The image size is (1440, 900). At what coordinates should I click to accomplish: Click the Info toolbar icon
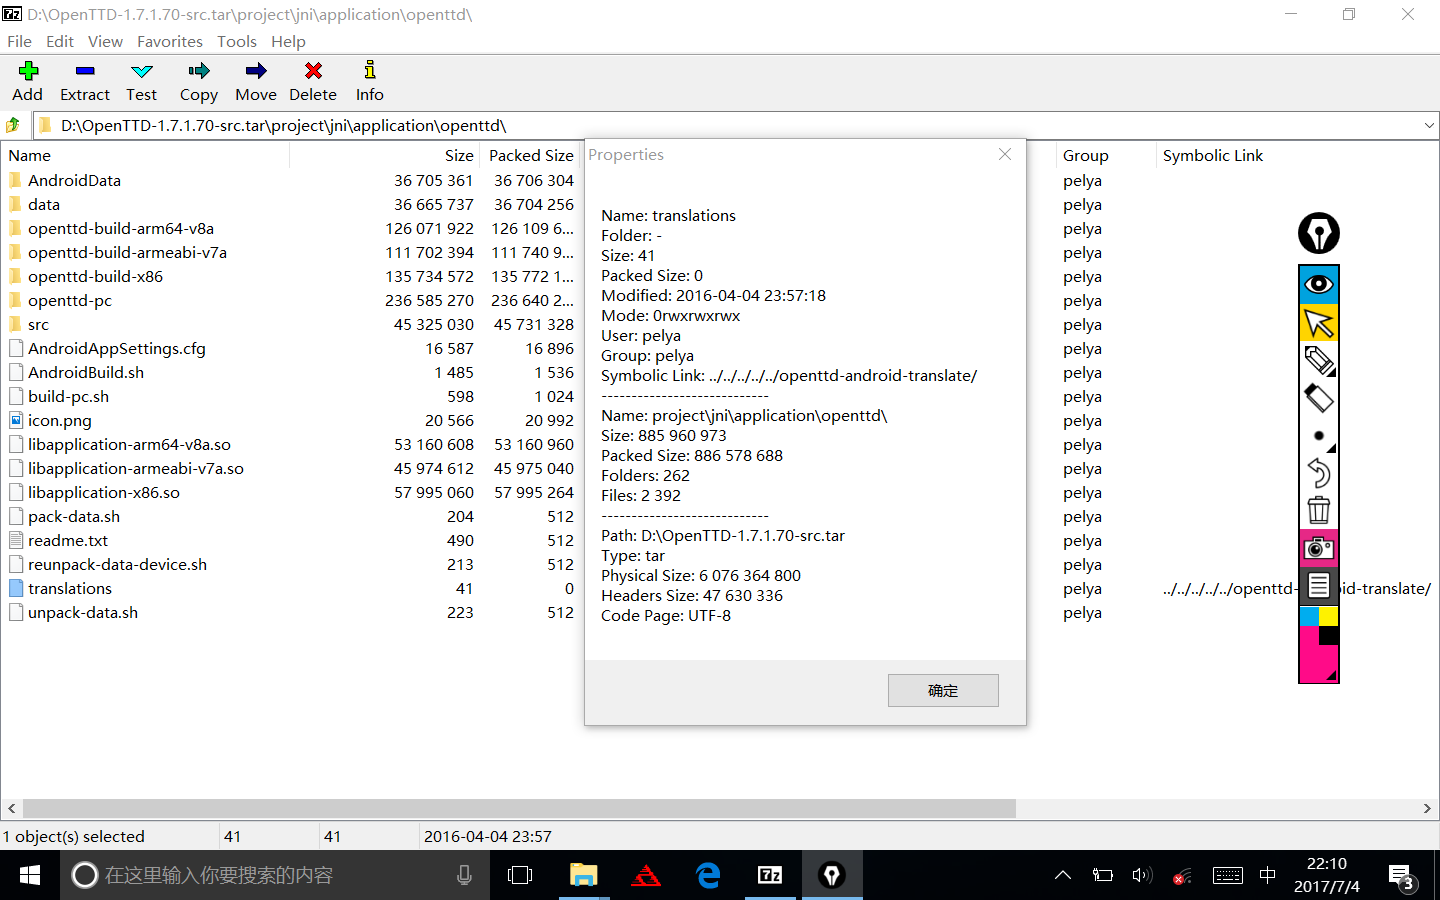(370, 70)
